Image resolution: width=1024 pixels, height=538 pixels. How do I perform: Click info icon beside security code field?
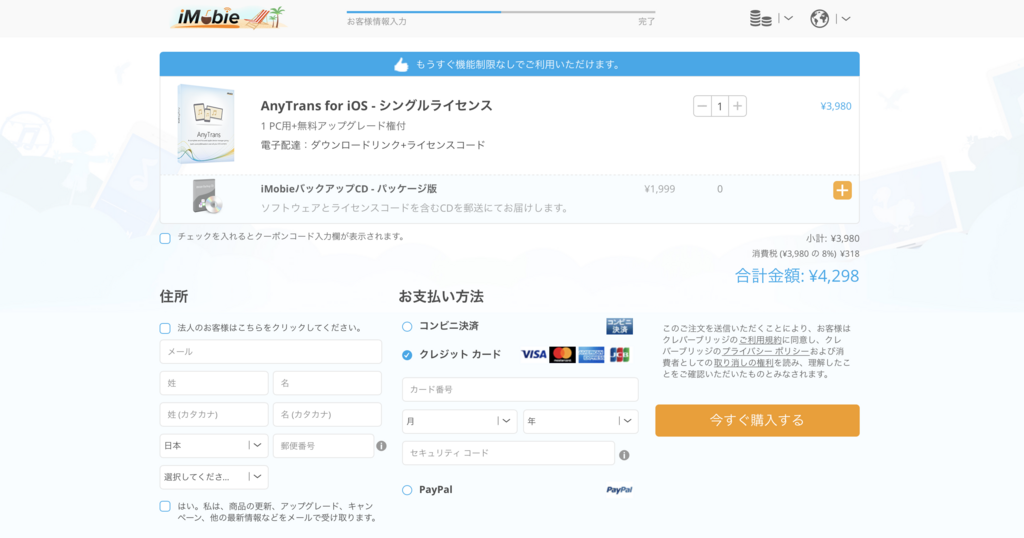tap(624, 455)
